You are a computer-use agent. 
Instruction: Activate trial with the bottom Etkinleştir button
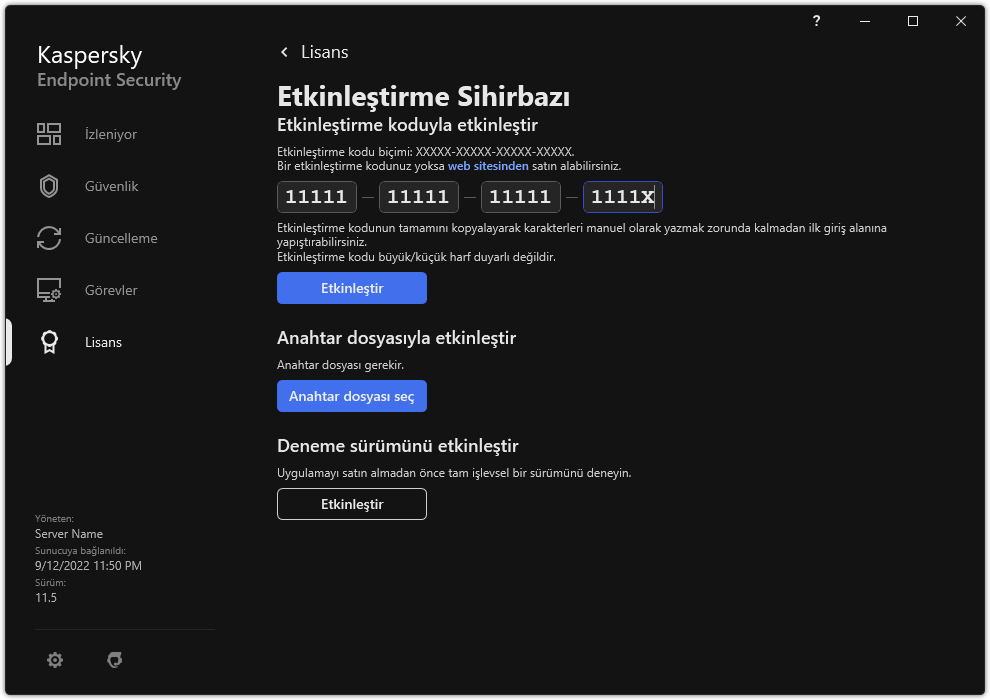(351, 504)
